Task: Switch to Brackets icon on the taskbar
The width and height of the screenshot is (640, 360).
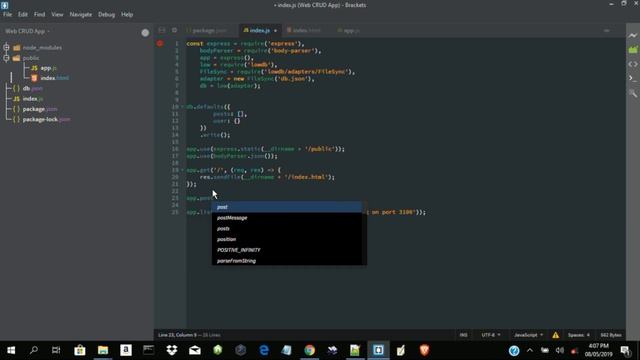Action: 378,350
